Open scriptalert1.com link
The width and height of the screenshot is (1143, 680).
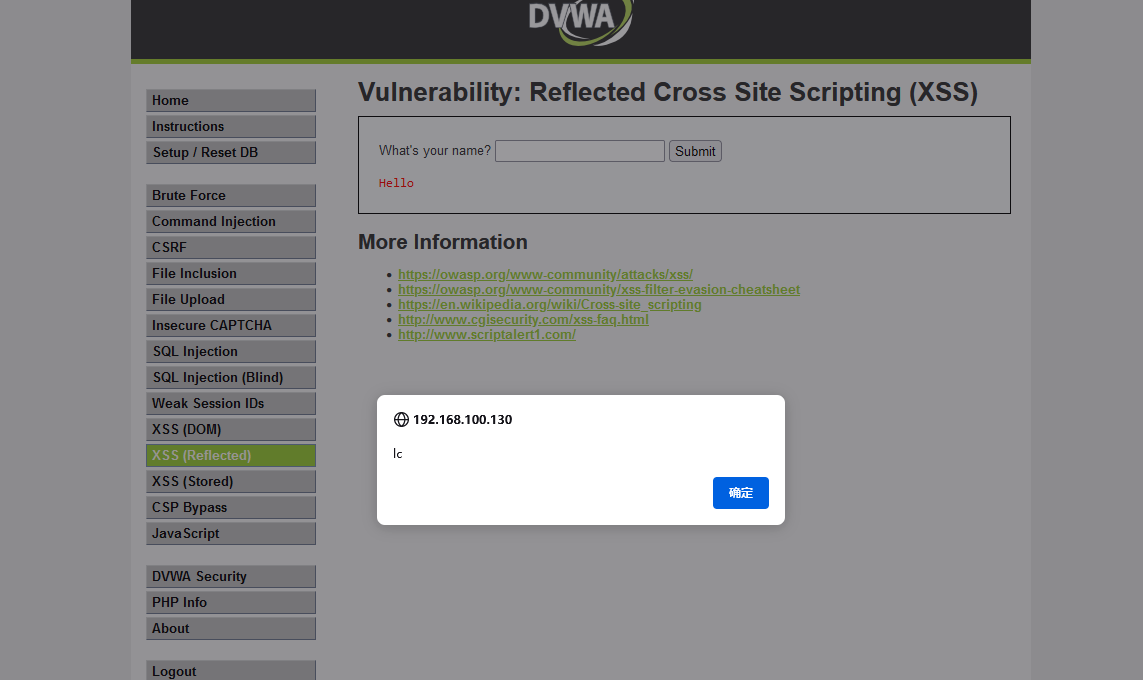[x=487, y=335]
